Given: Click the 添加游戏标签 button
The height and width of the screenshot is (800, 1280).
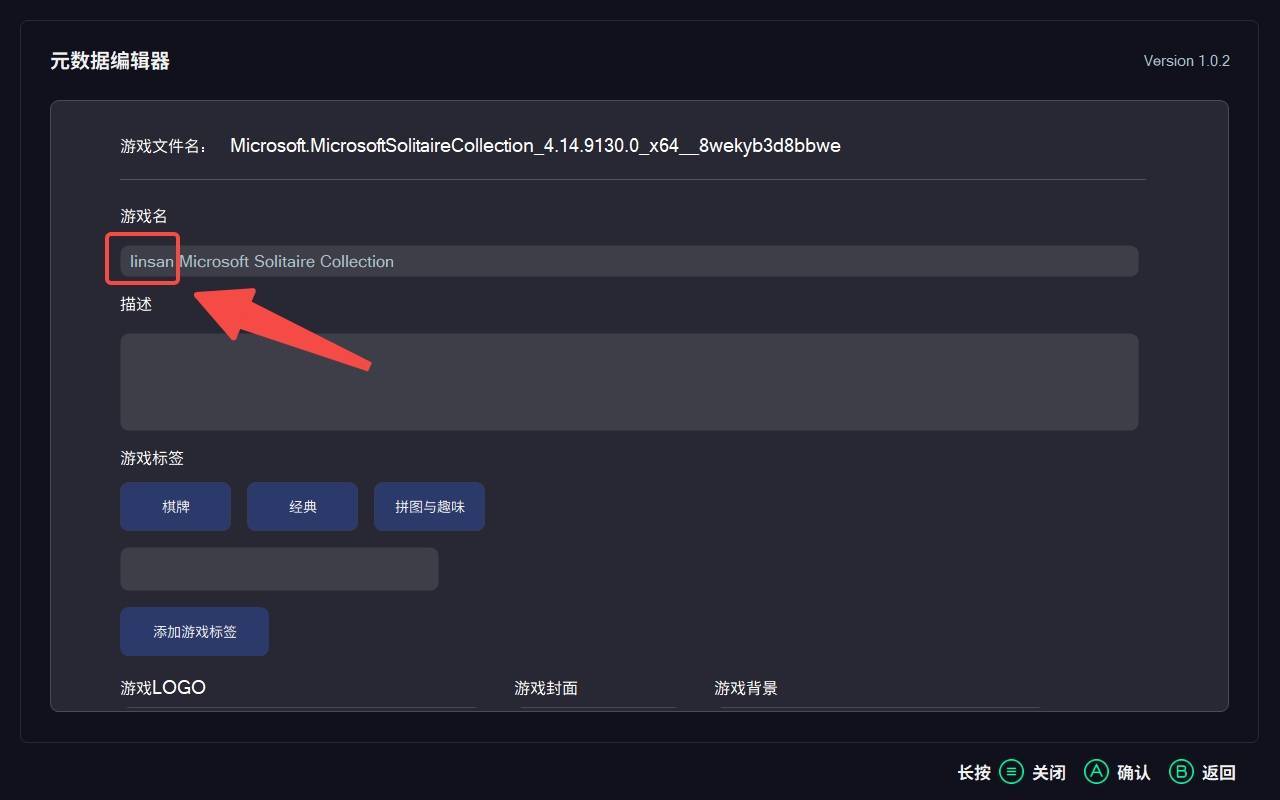Looking at the screenshot, I should (194, 632).
